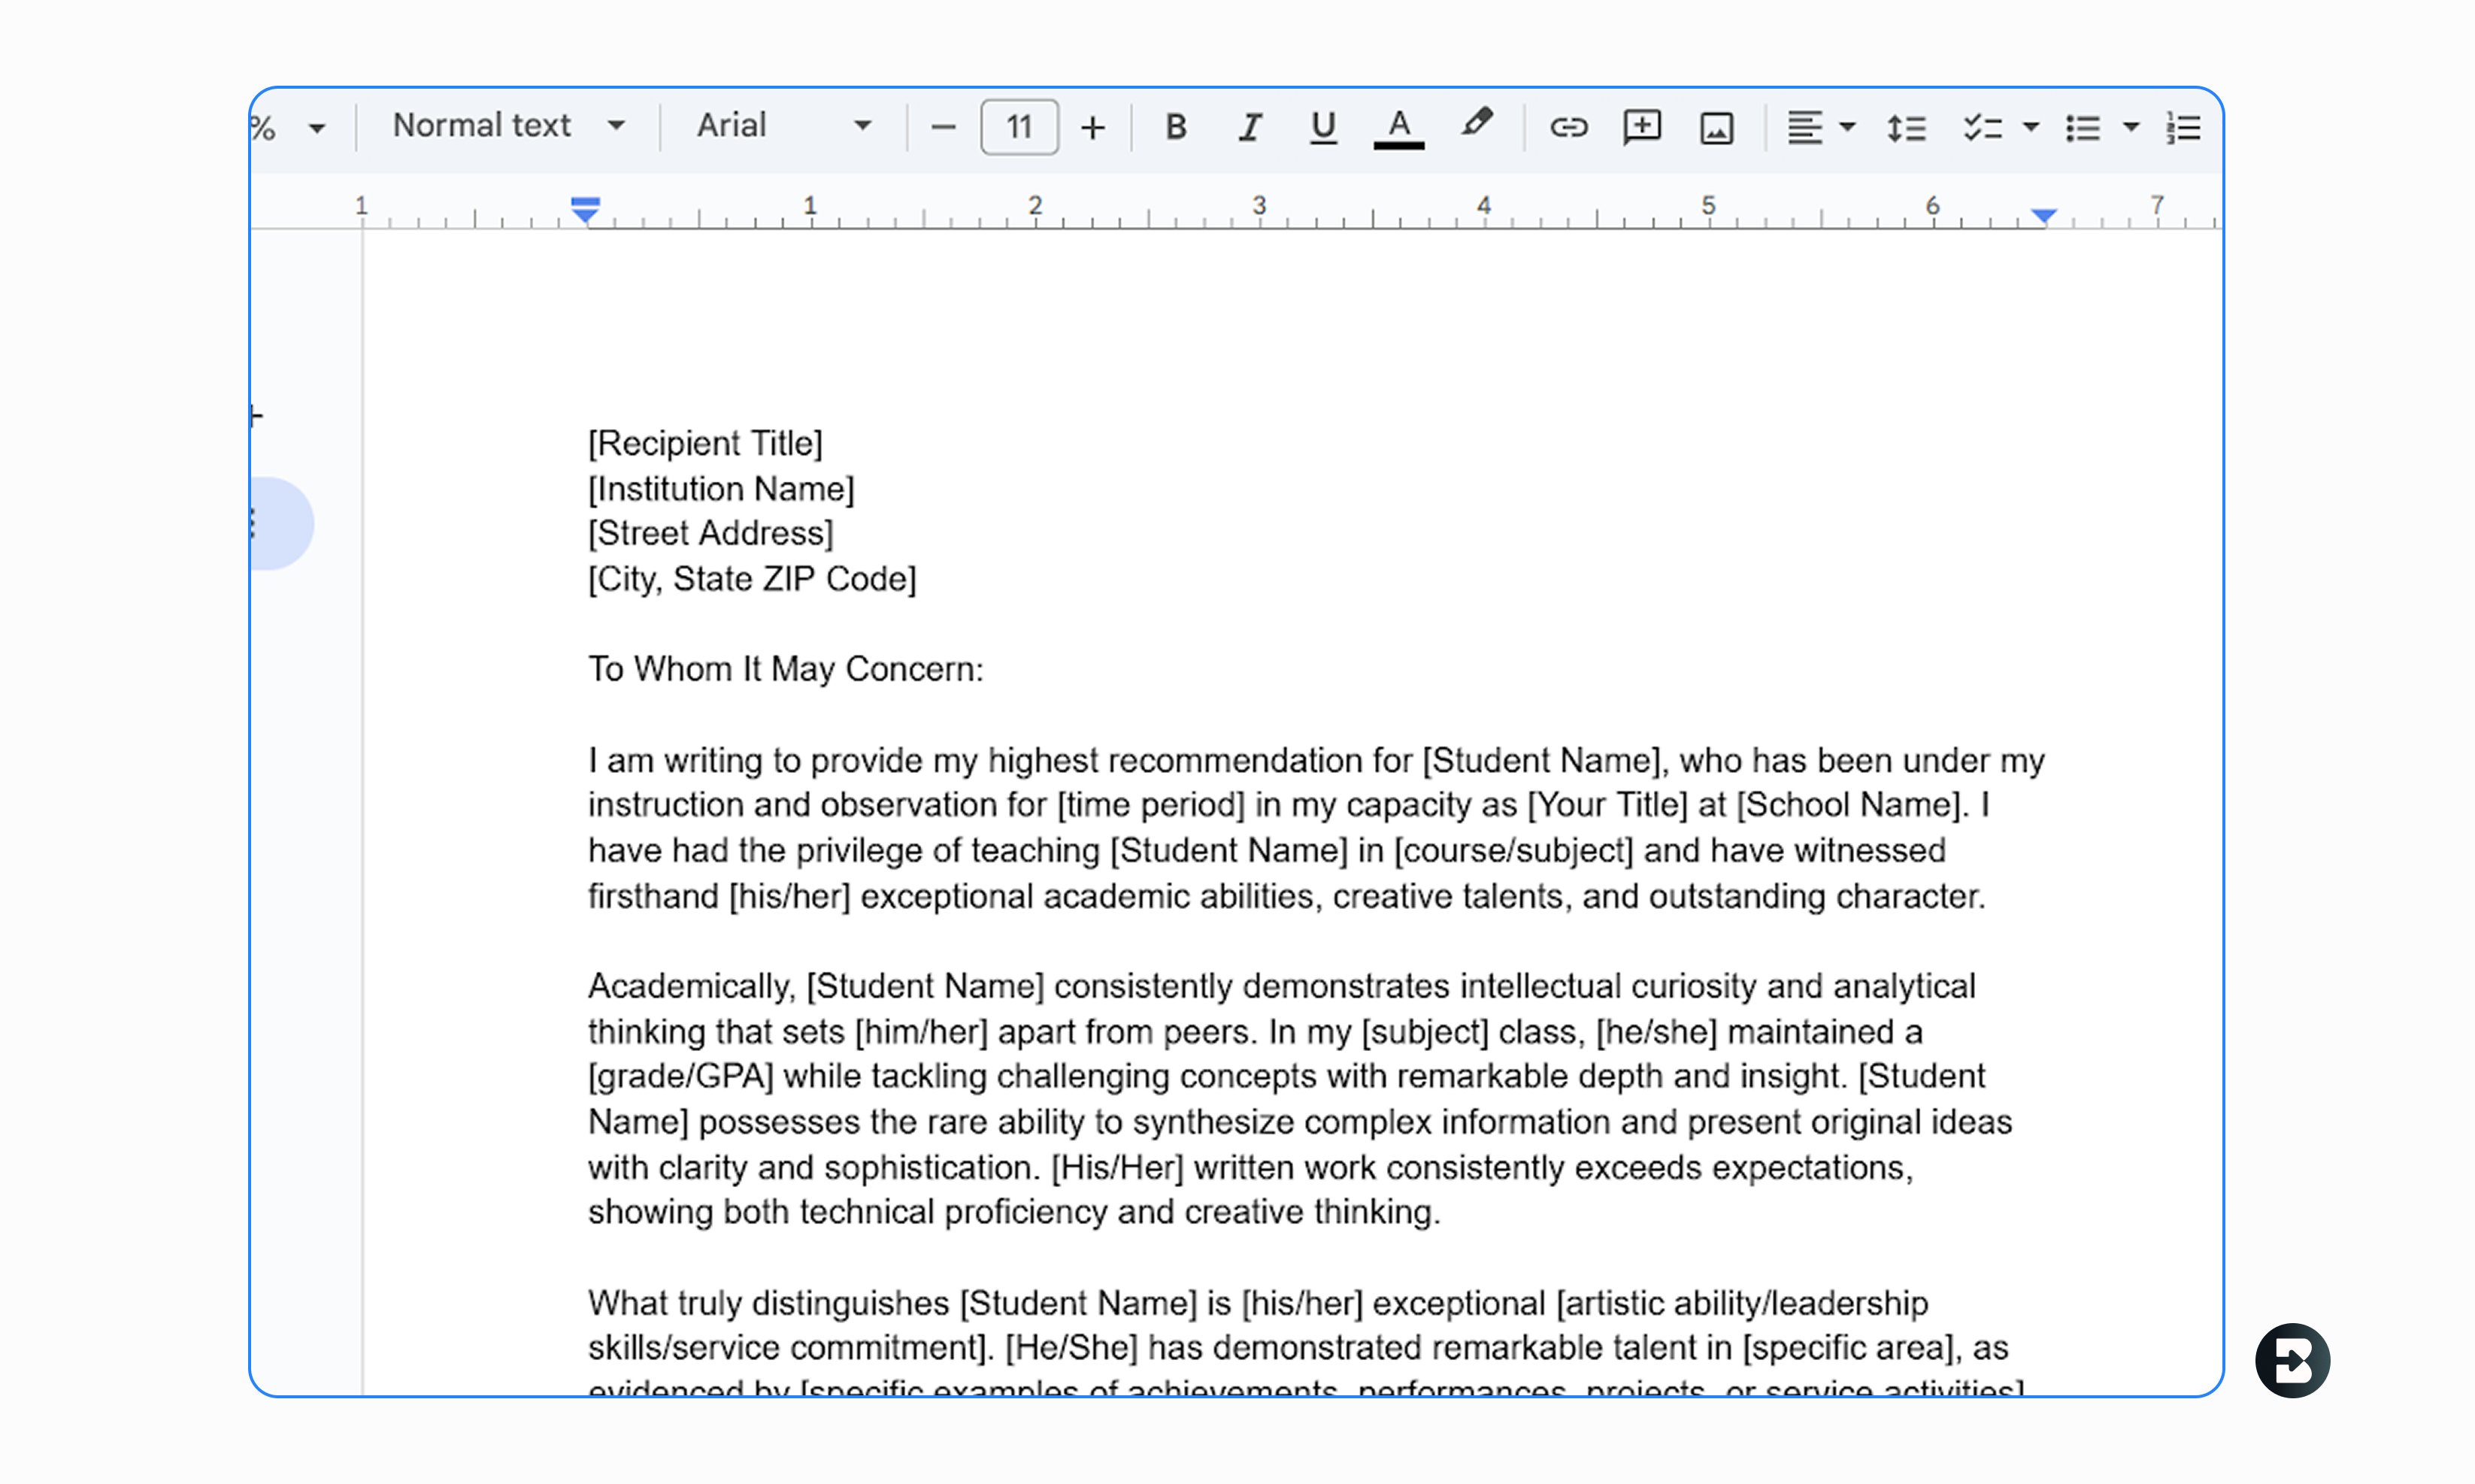Increase font size with plus button
The height and width of the screenshot is (1484, 2475).
[1093, 128]
